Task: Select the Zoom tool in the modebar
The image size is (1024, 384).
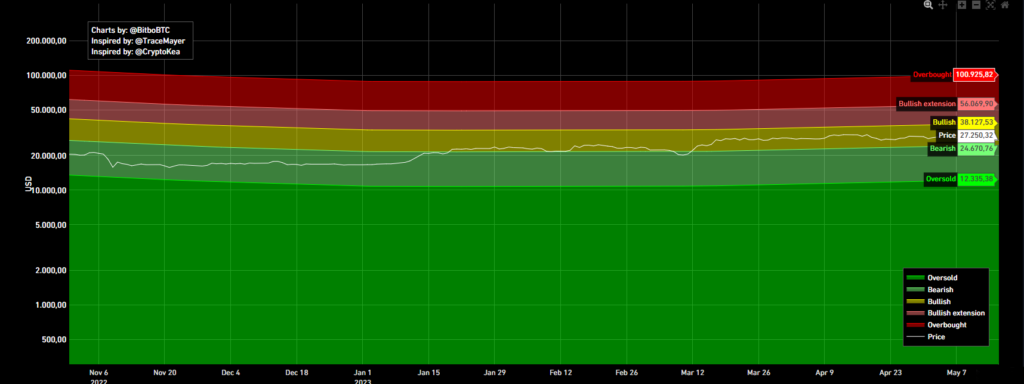Action: pos(928,5)
